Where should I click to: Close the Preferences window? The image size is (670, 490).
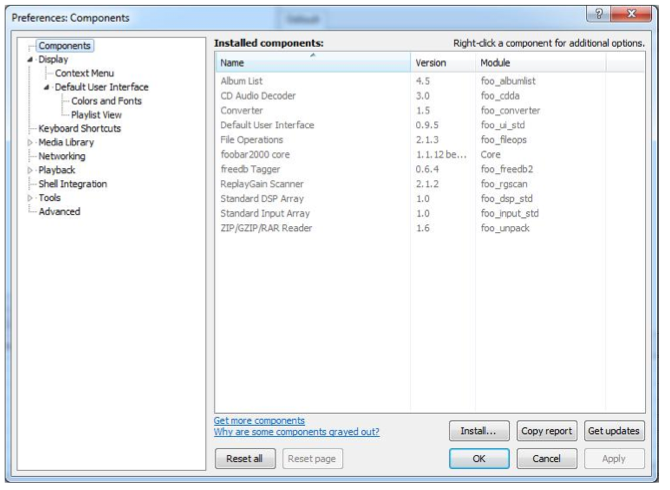coord(631,14)
